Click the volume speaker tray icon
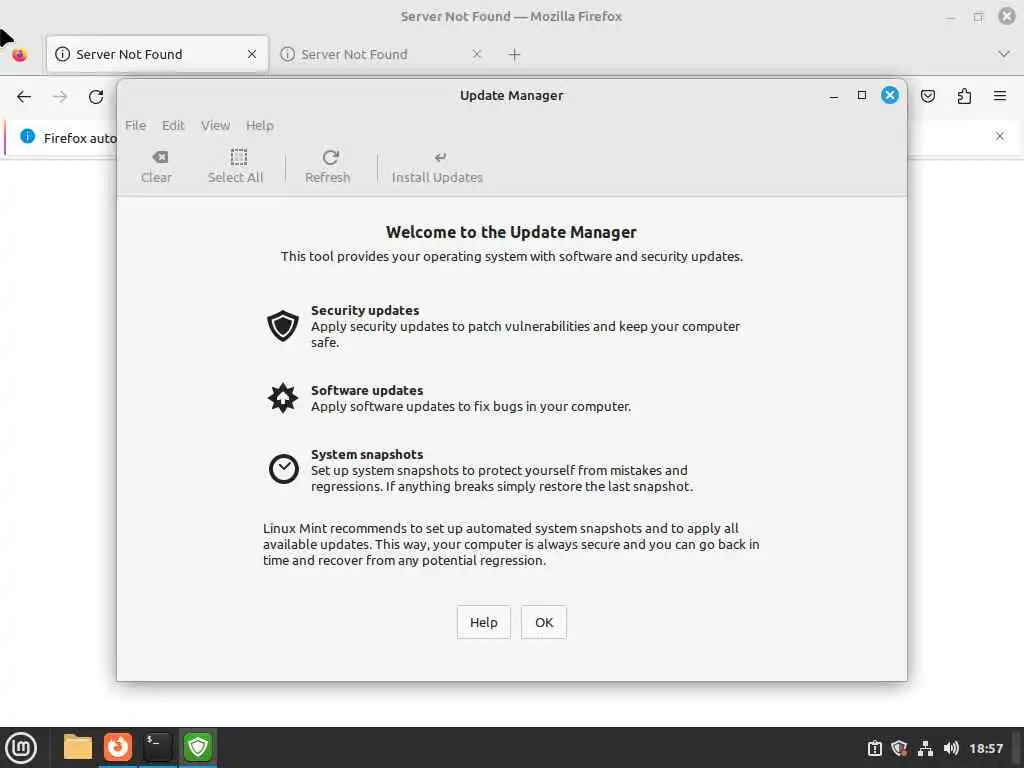 point(952,748)
